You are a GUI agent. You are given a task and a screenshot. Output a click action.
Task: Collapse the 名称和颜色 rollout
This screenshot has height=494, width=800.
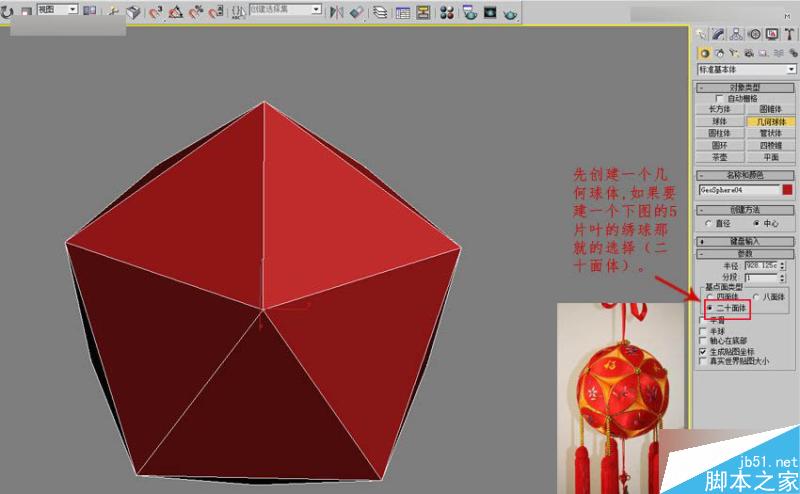[745, 175]
